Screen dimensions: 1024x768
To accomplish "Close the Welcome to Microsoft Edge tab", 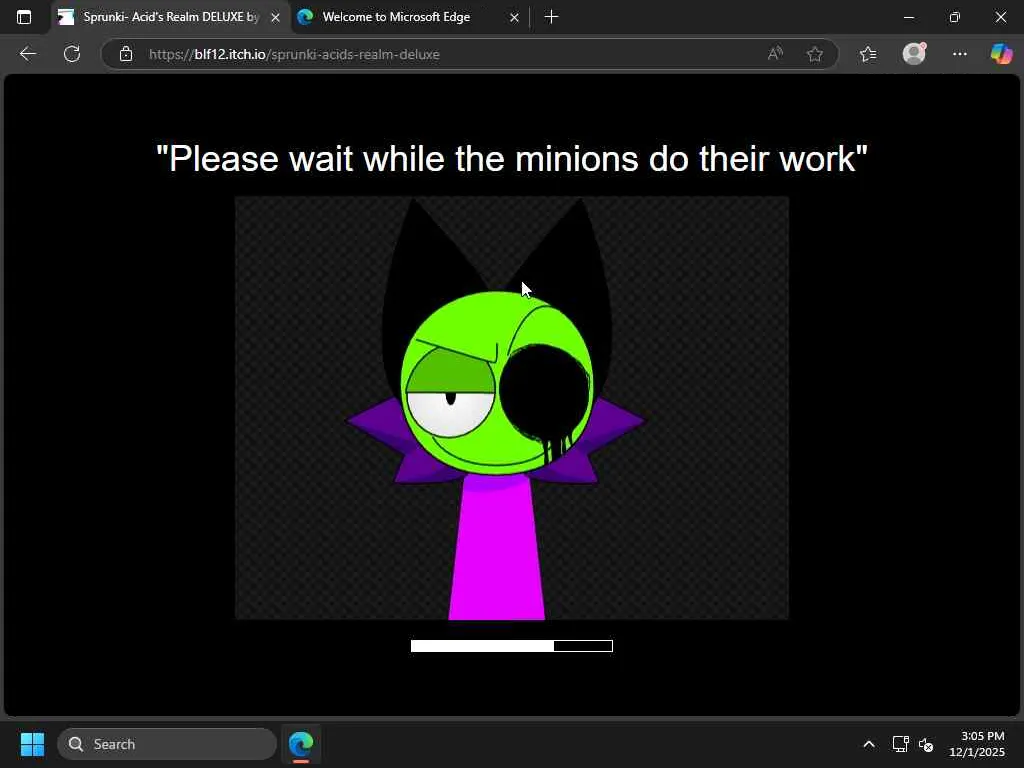I will tap(514, 18).
